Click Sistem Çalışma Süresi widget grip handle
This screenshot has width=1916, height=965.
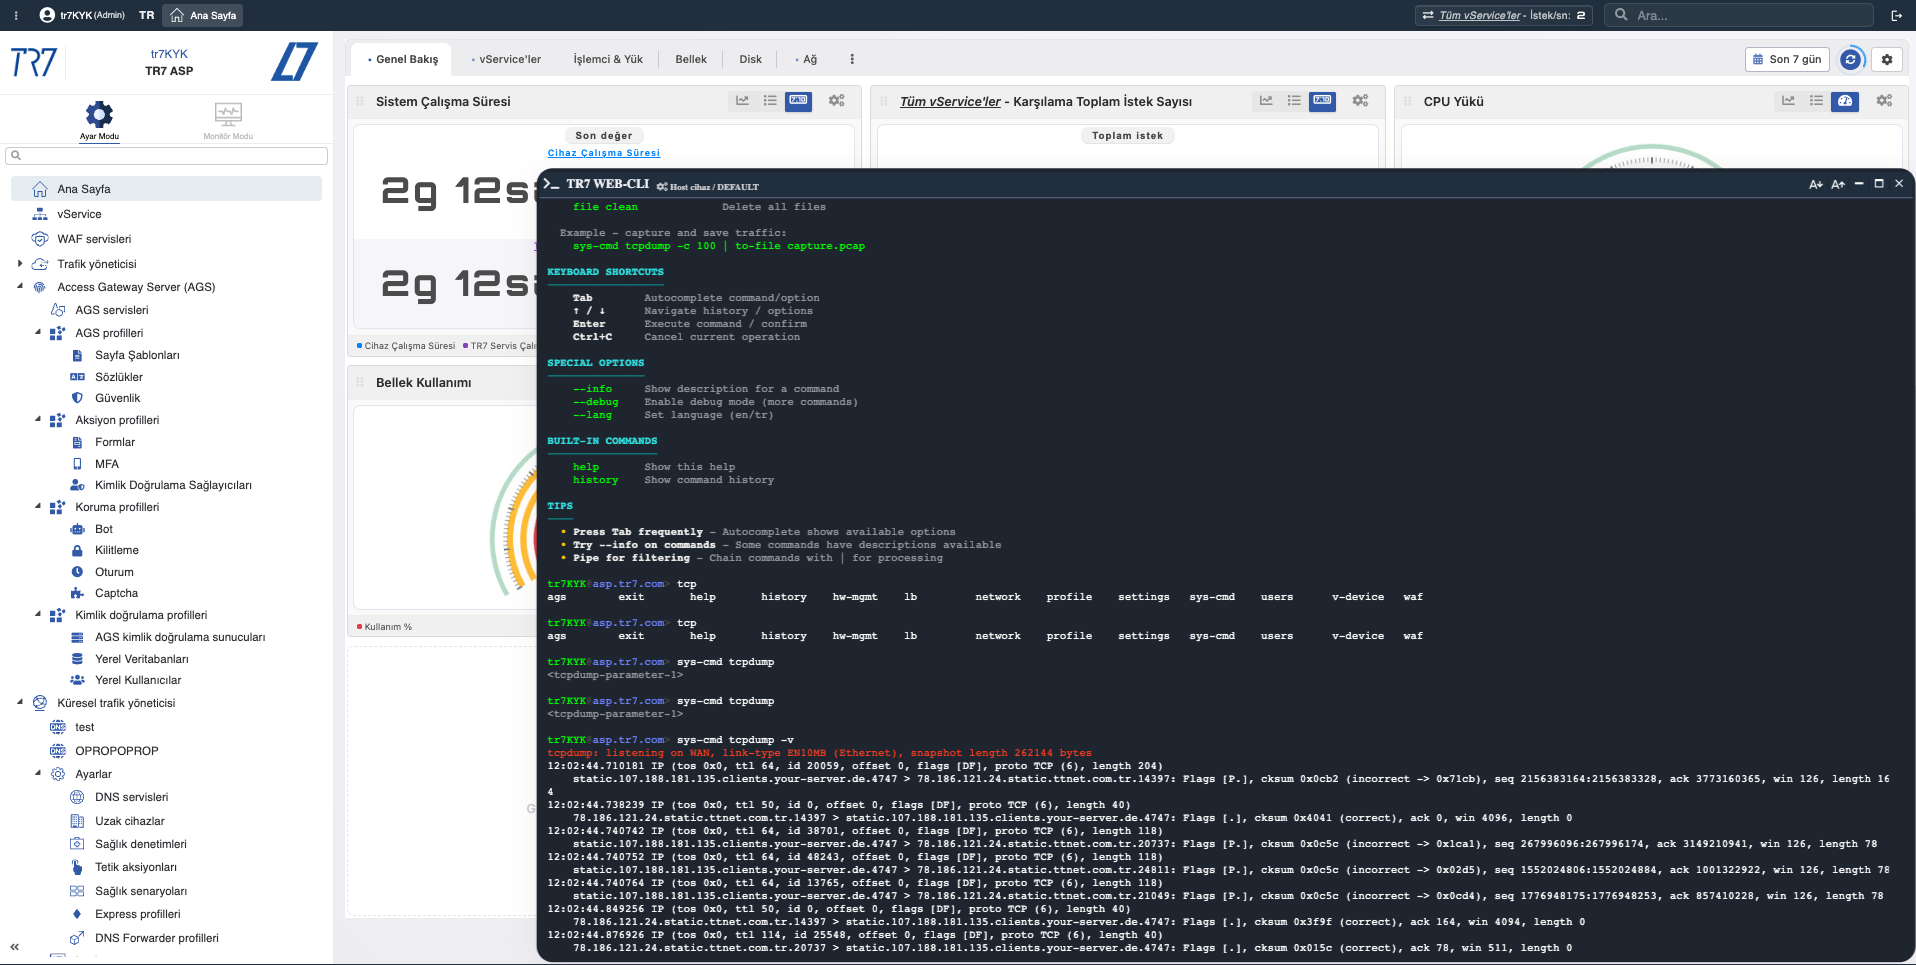361,101
